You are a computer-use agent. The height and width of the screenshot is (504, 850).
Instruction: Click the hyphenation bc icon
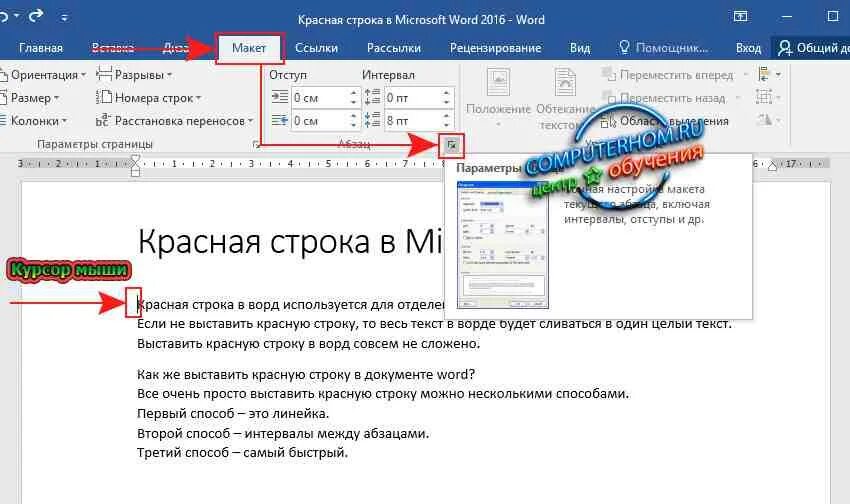click(x=103, y=120)
